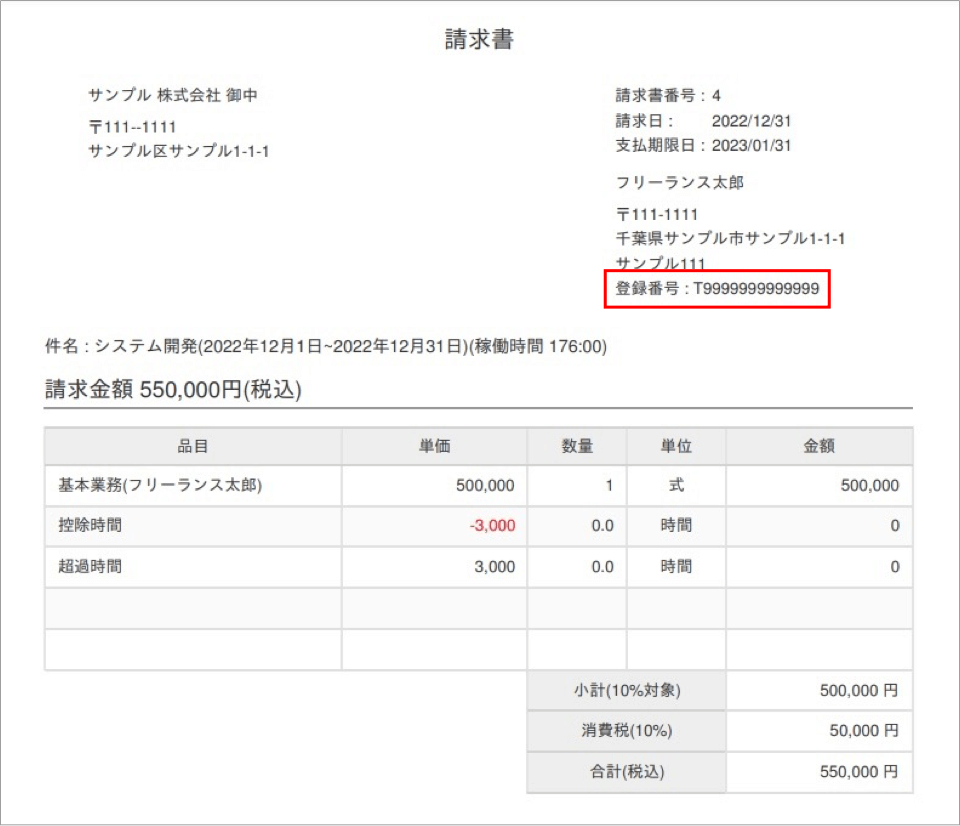Click the 請求書番号 field

point(668,96)
